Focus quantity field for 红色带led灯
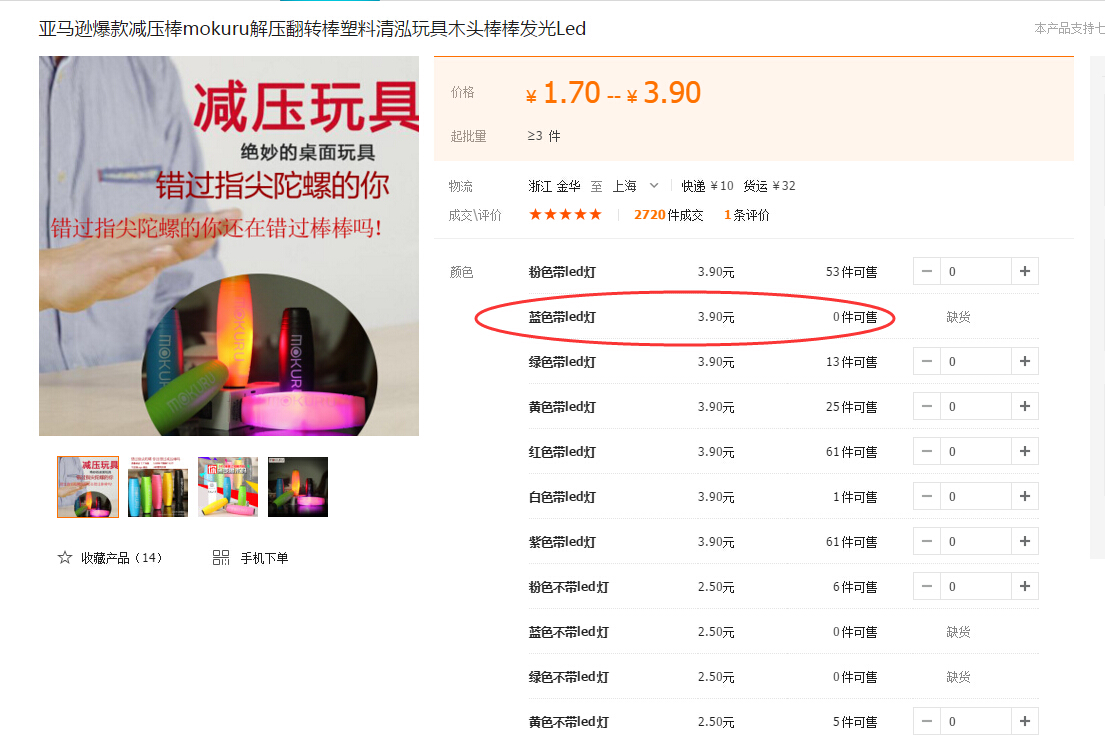 (976, 452)
